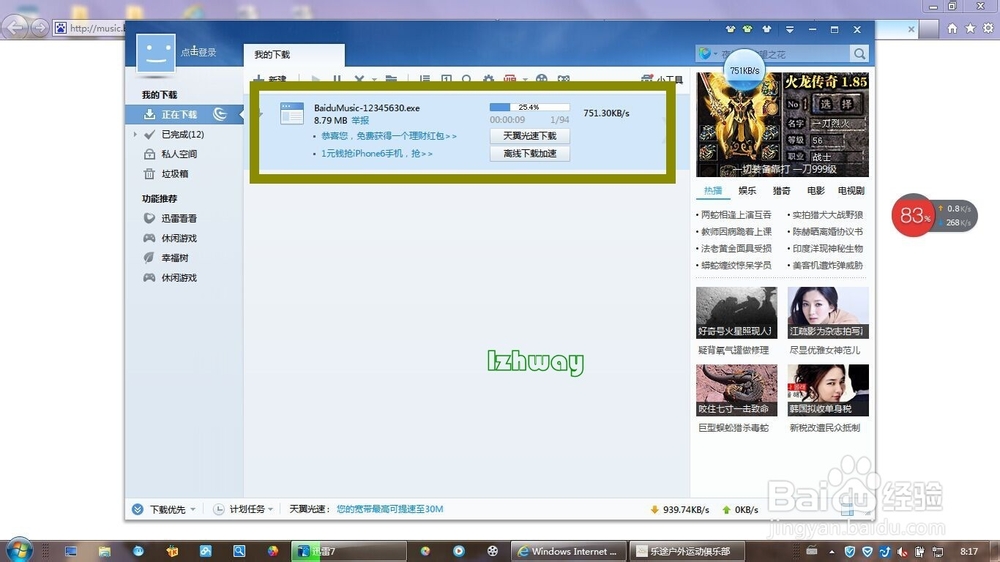This screenshot has width=1000, height=562.
Task: Click the 举报 report link
Action: point(360,121)
